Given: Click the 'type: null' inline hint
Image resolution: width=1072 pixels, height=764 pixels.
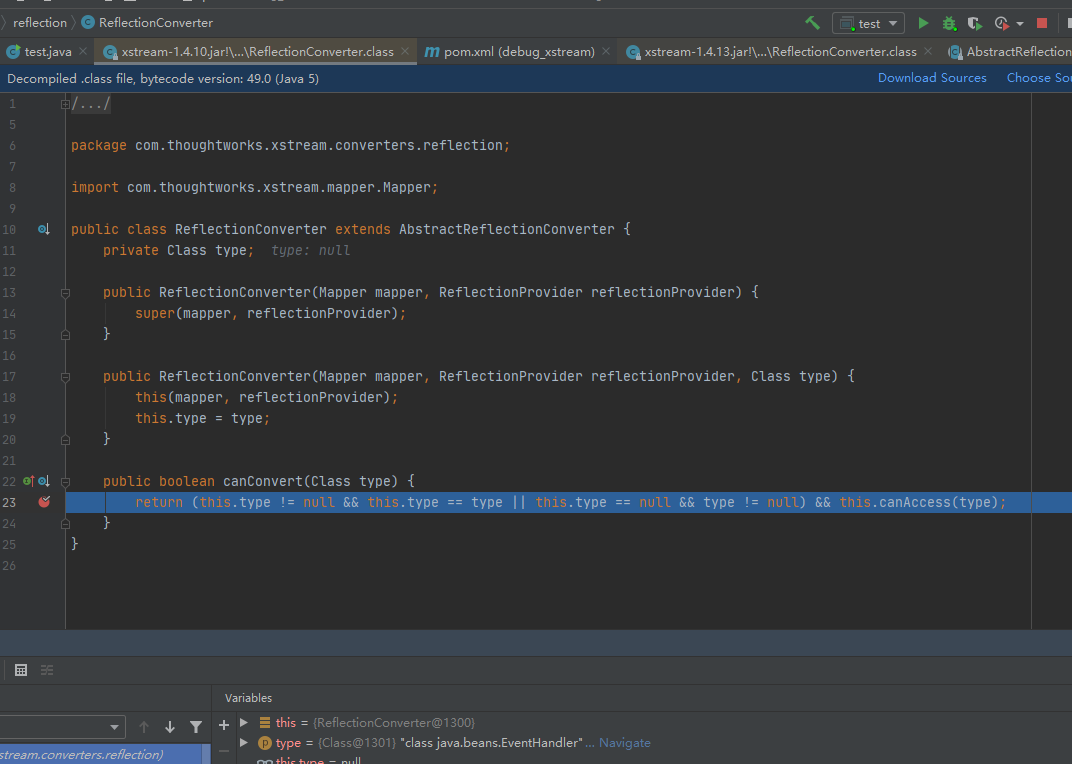Looking at the screenshot, I should click(310, 251).
